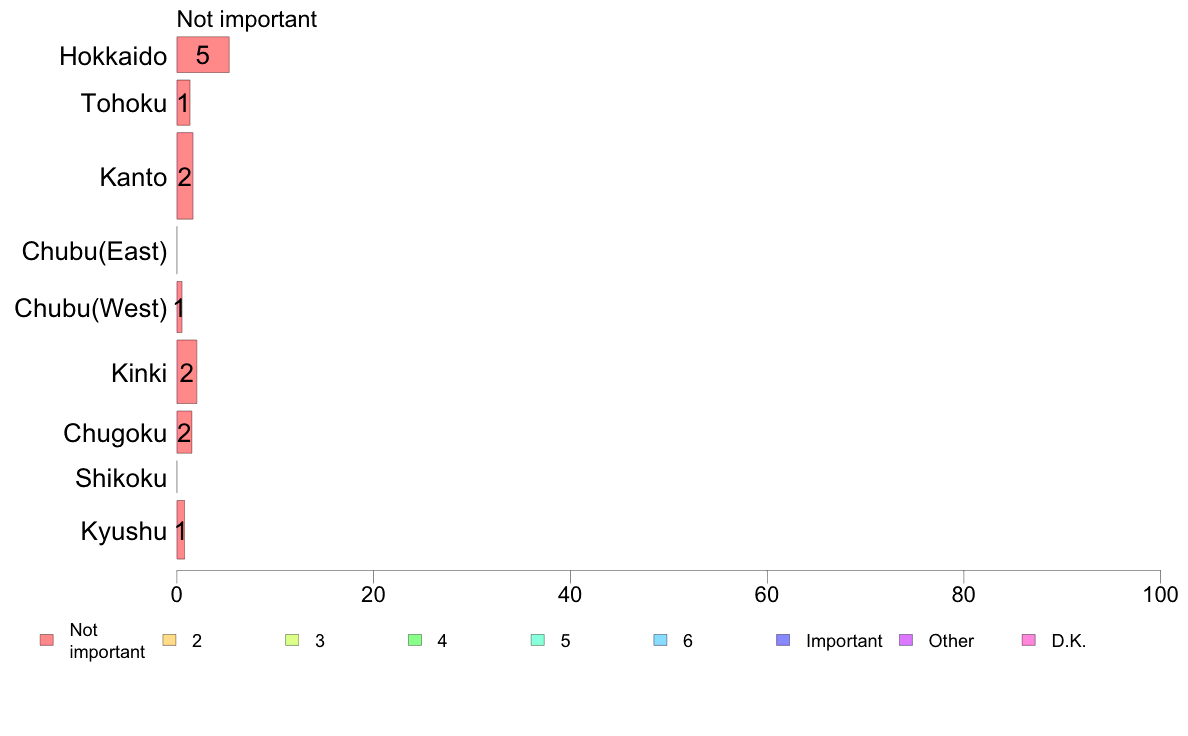Click the red Not important legend swatch

(x=46, y=641)
